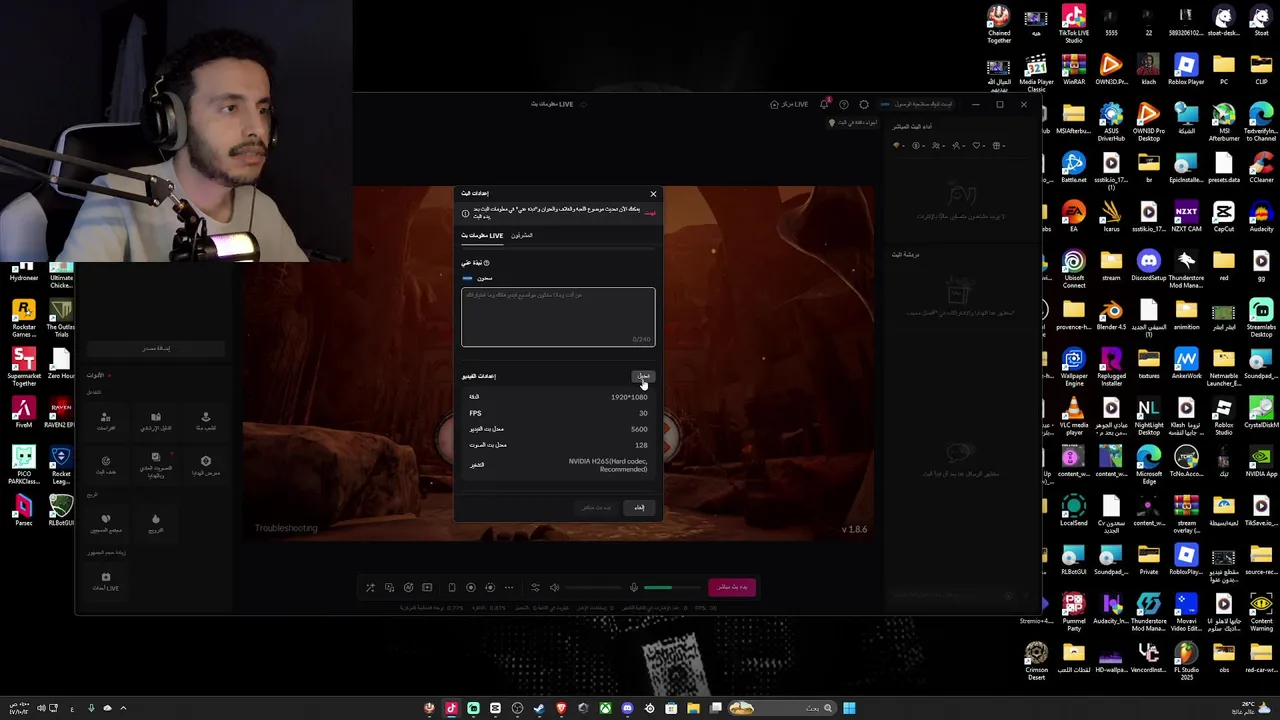Click the microphone icon in the bottom toolbar
Screen dimensions: 1280x720
633,588
